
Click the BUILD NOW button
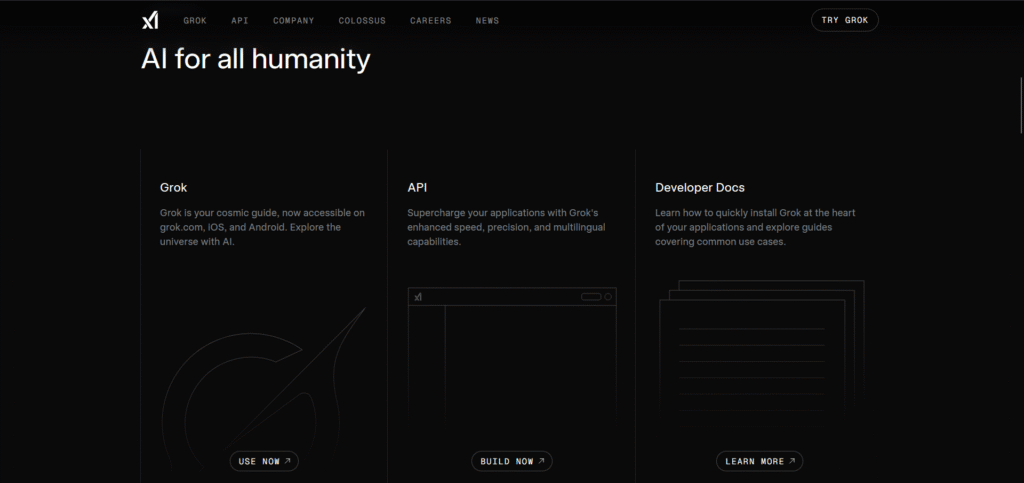coord(512,461)
